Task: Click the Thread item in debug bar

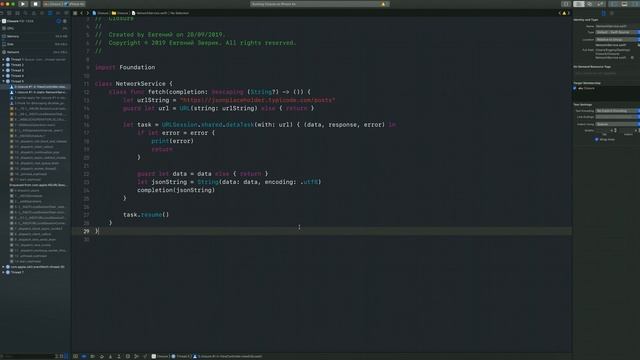Action: [180, 356]
